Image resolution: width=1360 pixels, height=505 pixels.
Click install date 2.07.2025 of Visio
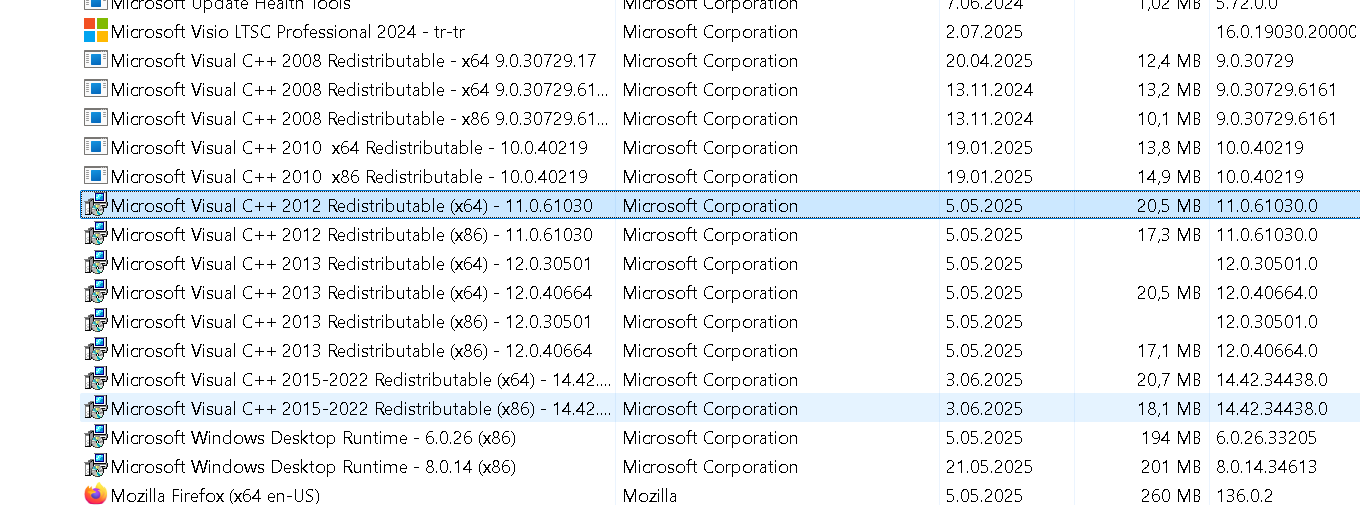pos(984,32)
